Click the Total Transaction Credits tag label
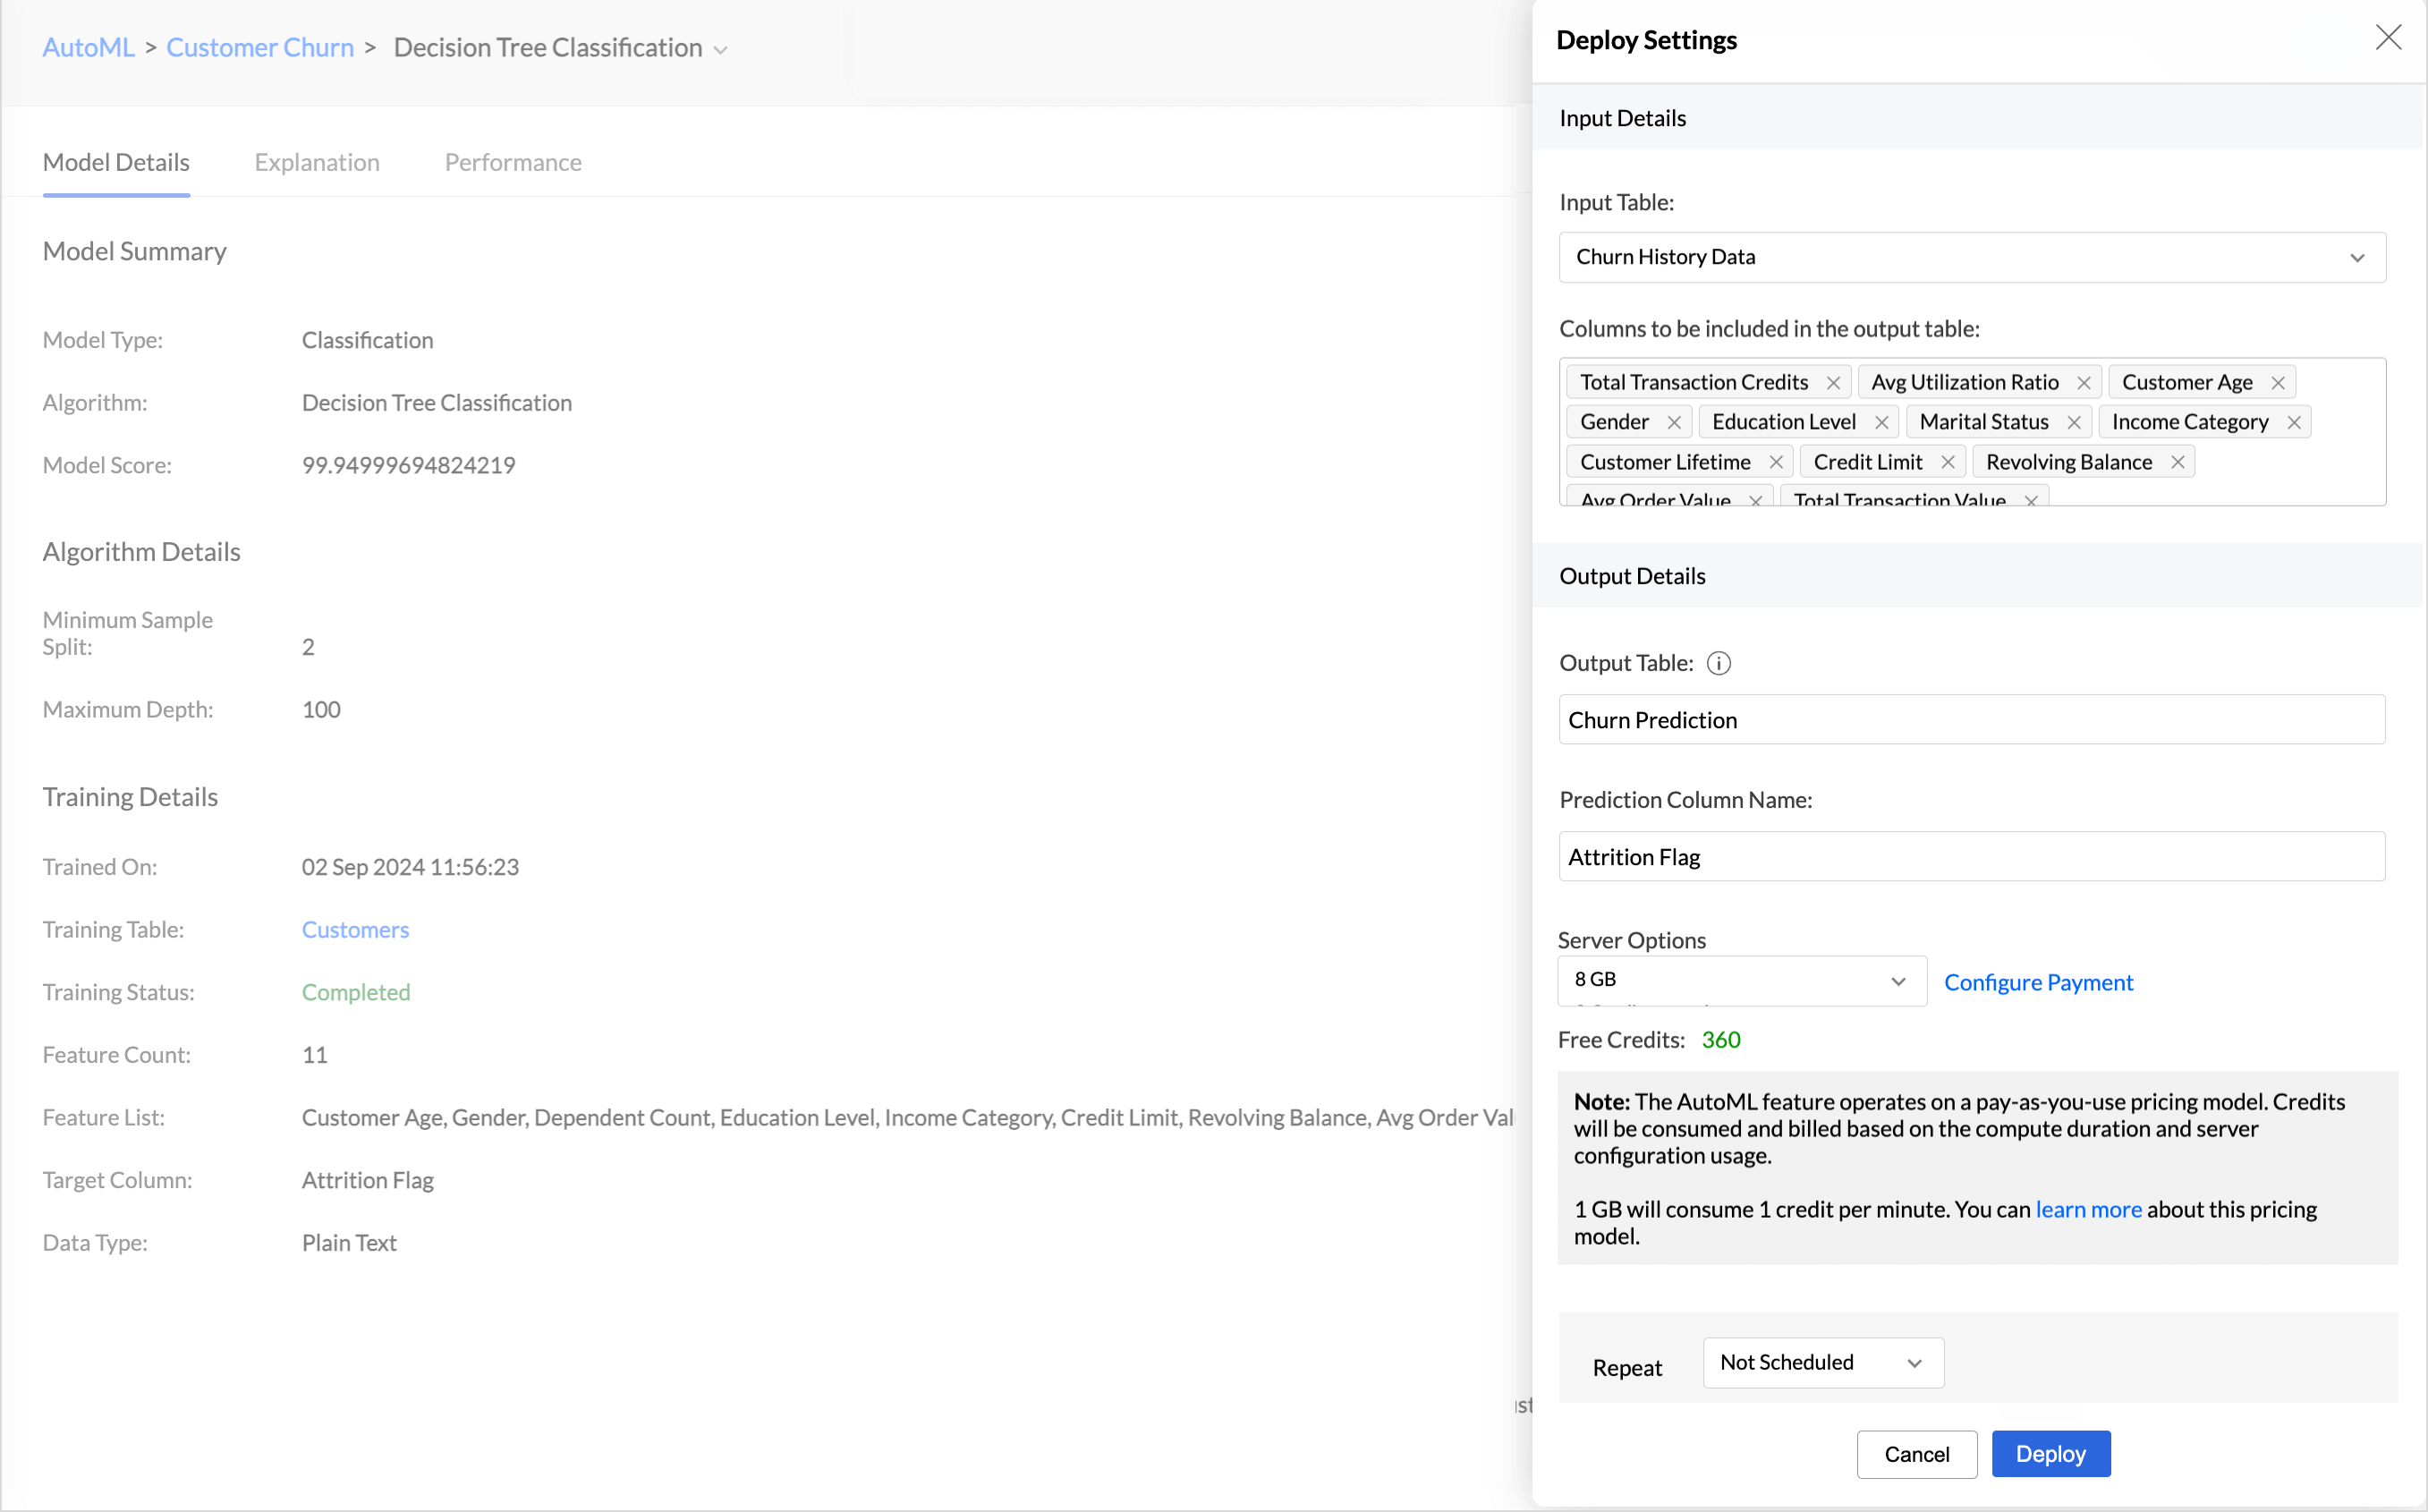2428x1512 pixels. coord(1694,383)
